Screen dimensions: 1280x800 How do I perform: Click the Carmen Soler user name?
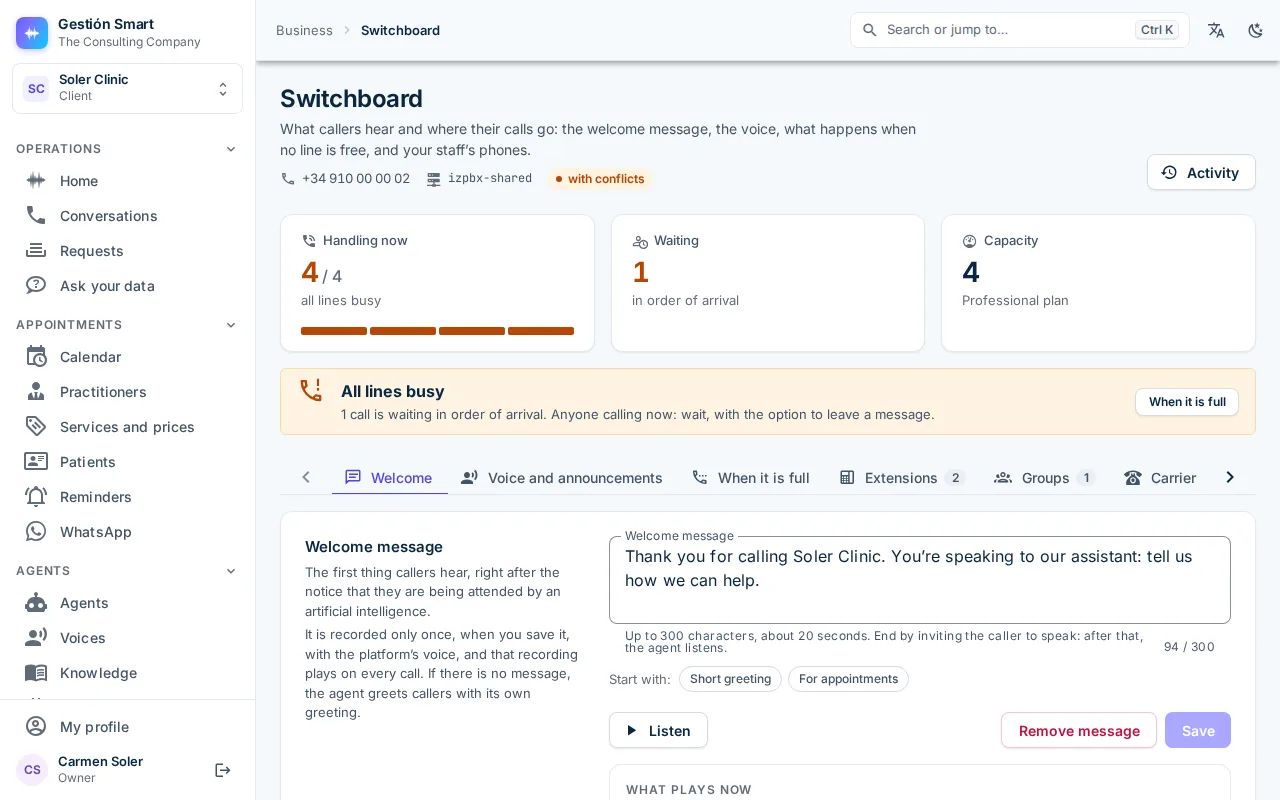(100, 761)
